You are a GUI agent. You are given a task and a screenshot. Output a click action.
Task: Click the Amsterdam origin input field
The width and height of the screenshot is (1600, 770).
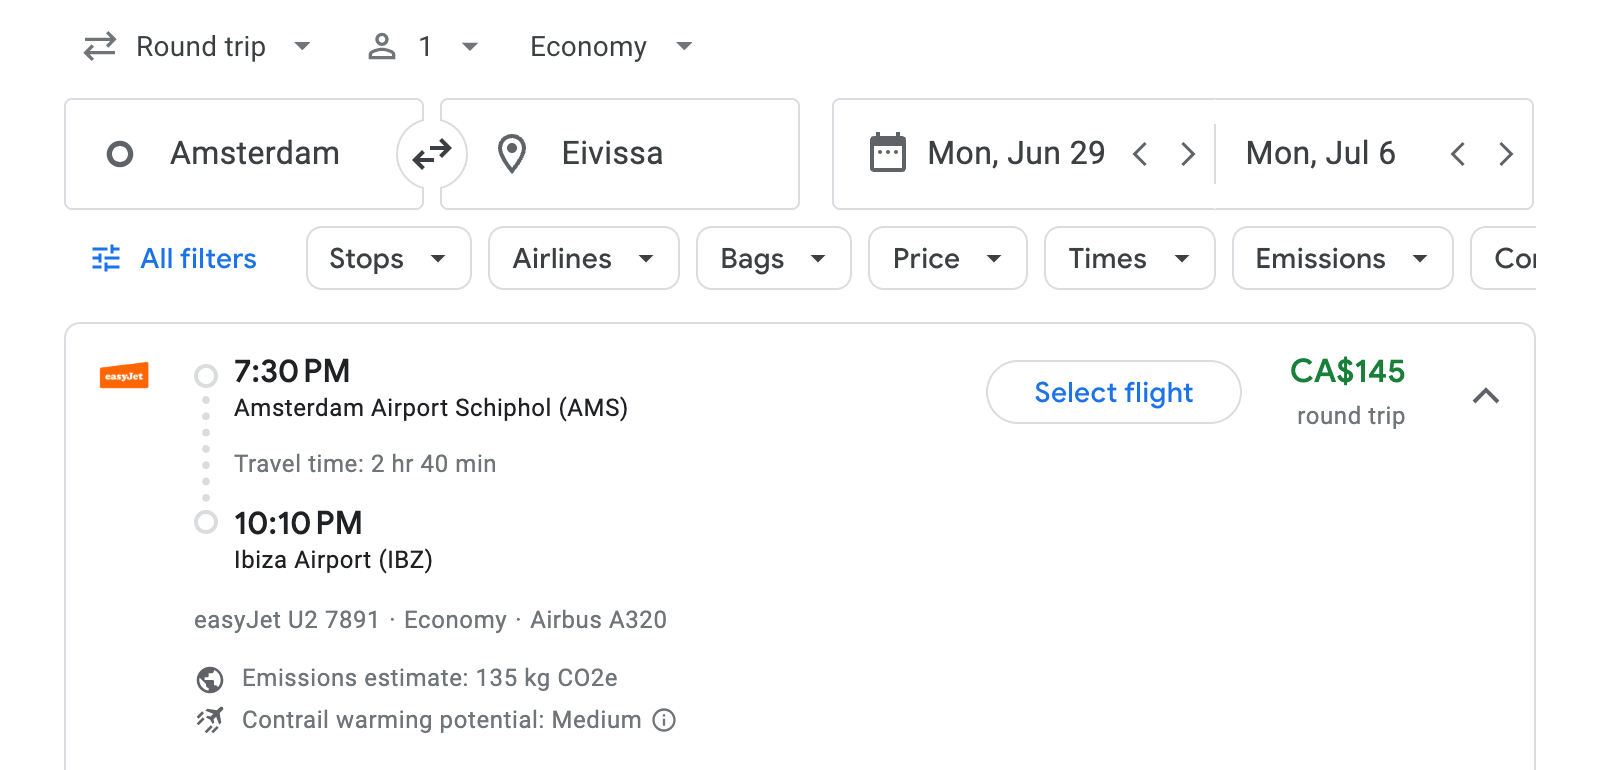coord(255,153)
